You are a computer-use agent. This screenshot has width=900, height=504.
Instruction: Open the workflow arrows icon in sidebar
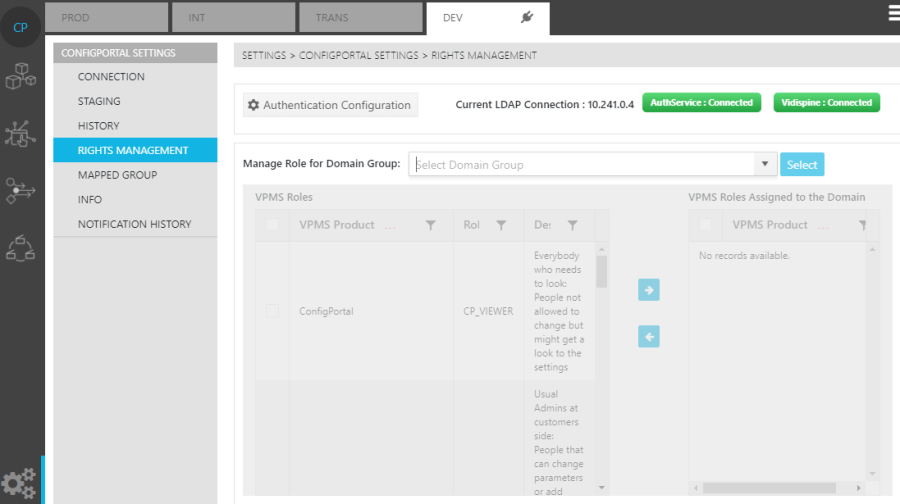tap(20, 189)
